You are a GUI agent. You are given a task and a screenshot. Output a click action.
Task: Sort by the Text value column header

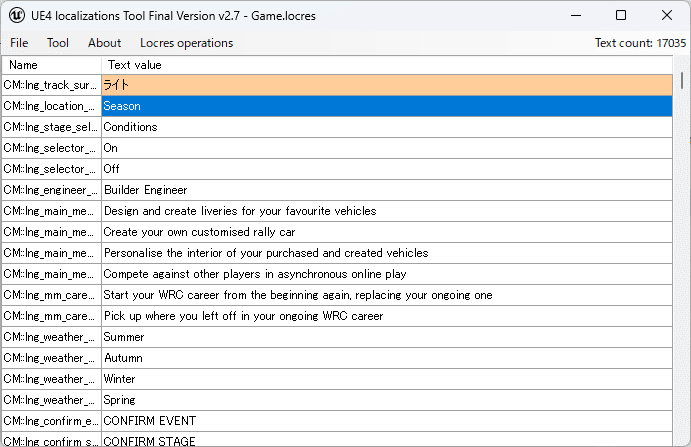pyautogui.click(x=386, y=65)
